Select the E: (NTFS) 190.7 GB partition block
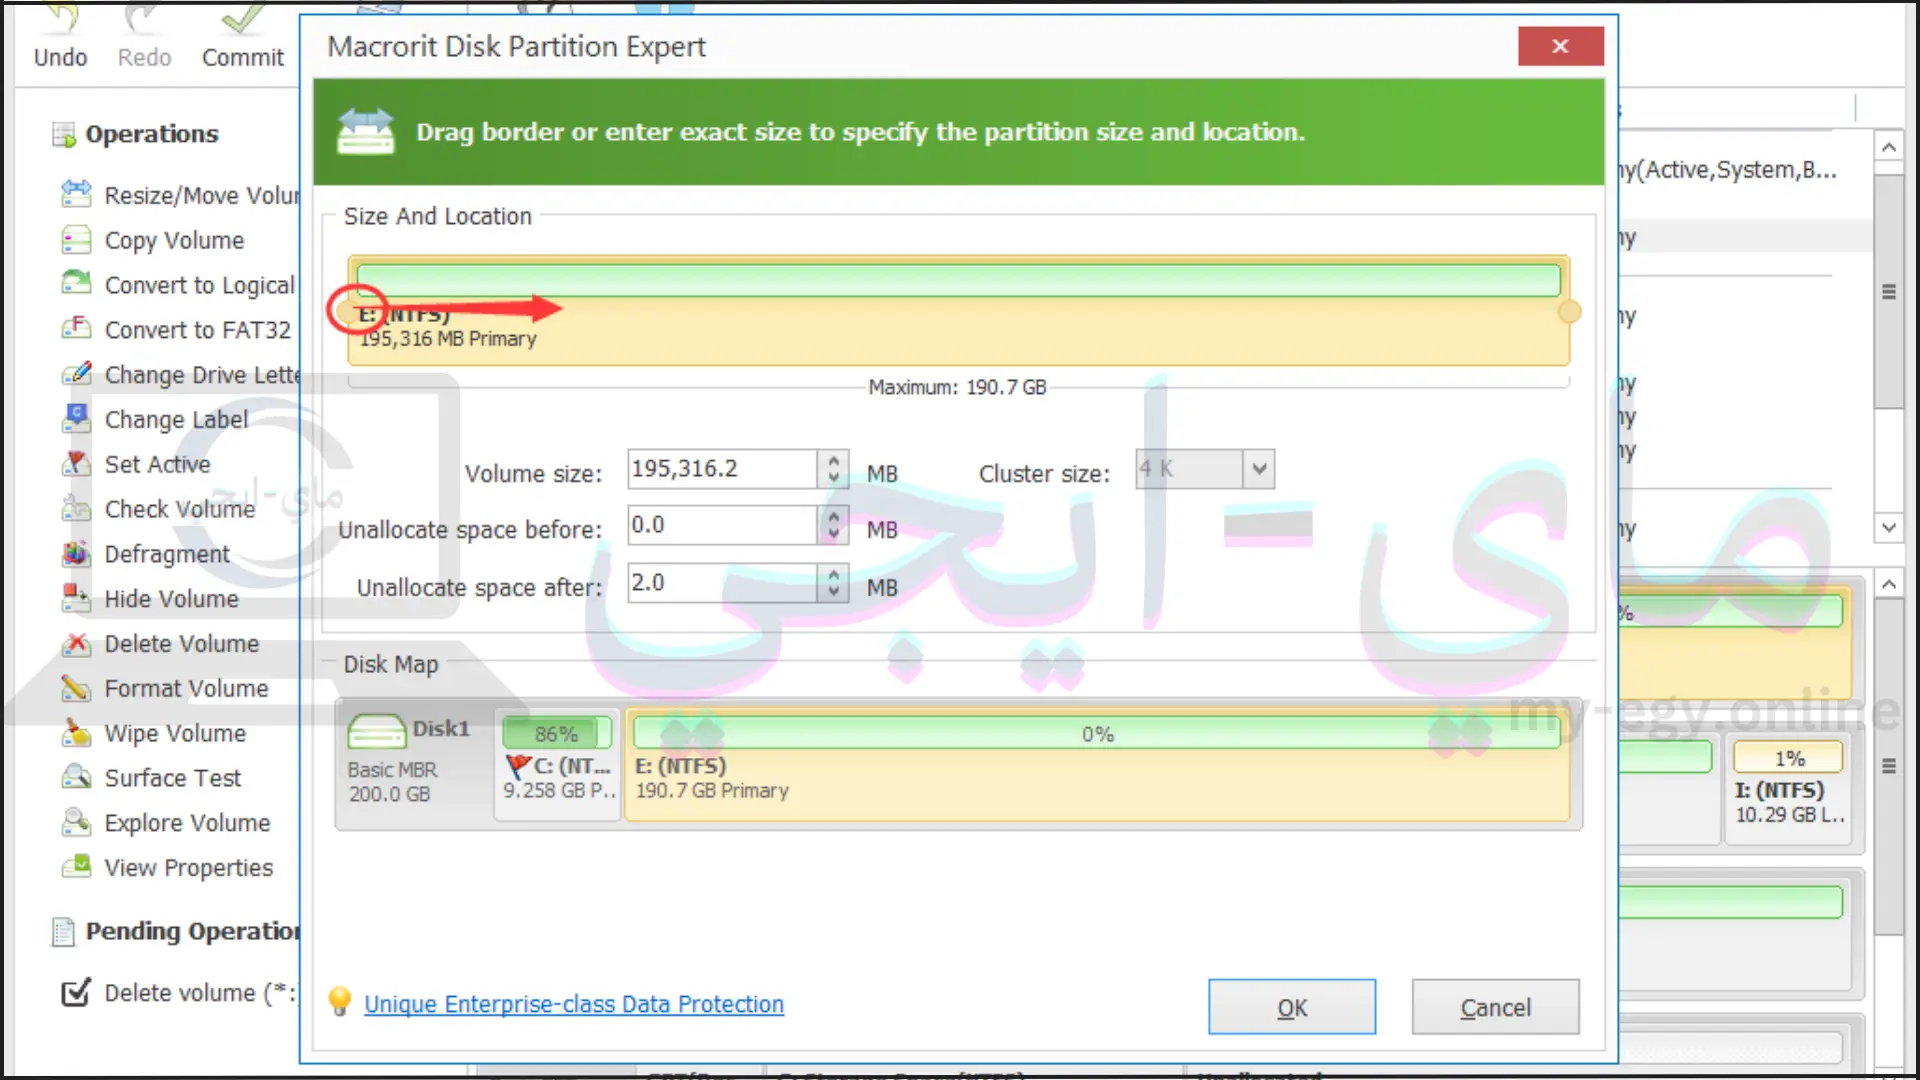The width and height of the screenshot is (1920, 1080). pos(1097,765)
